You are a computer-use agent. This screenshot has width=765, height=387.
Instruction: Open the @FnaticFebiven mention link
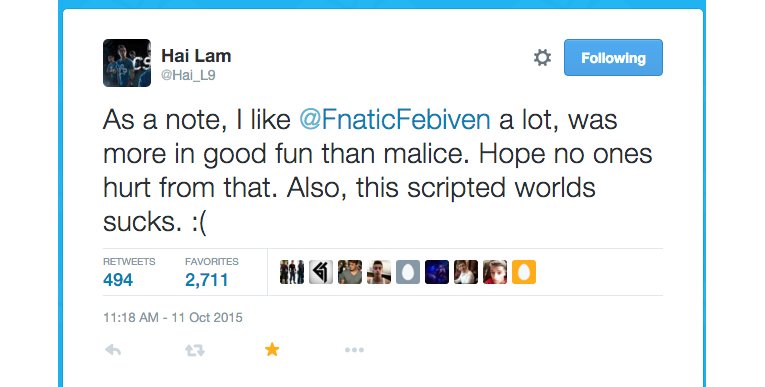(x=395, y=120)
